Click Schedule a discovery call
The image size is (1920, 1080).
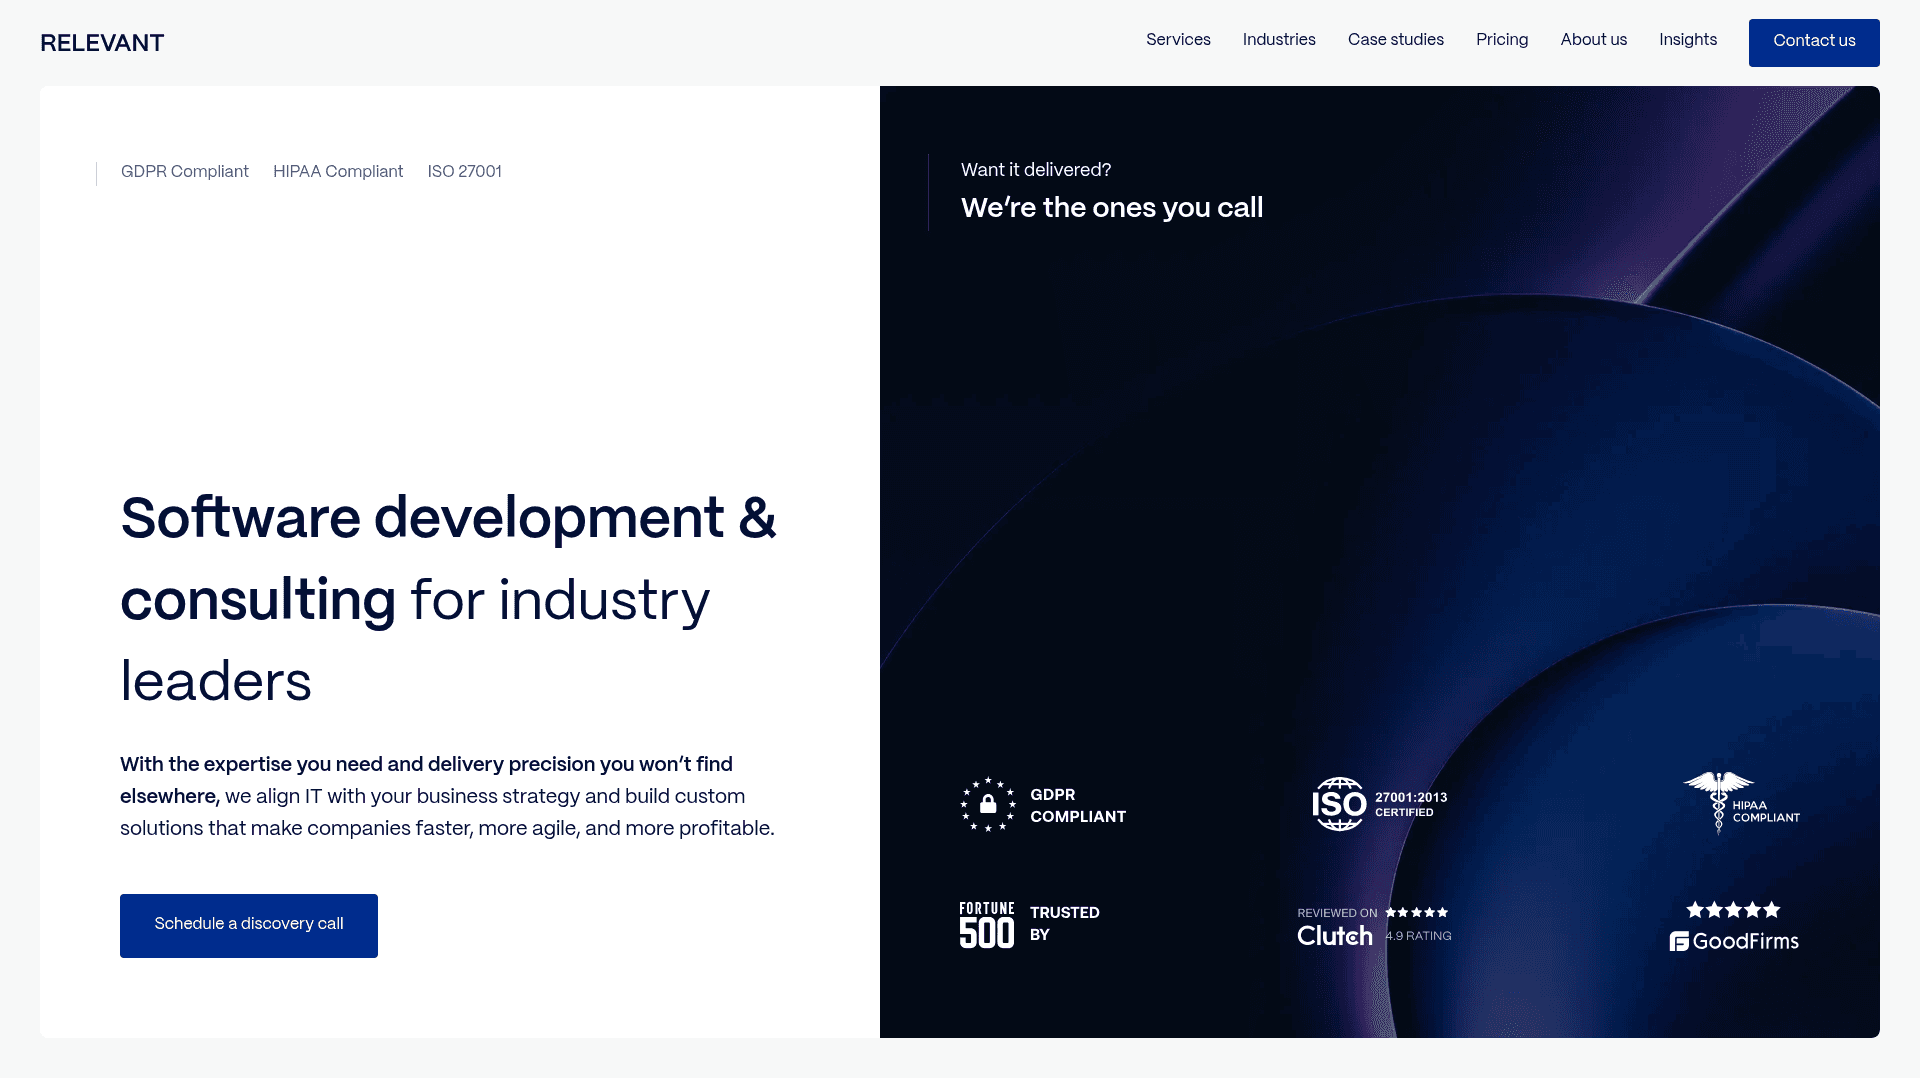pos(248,925)
